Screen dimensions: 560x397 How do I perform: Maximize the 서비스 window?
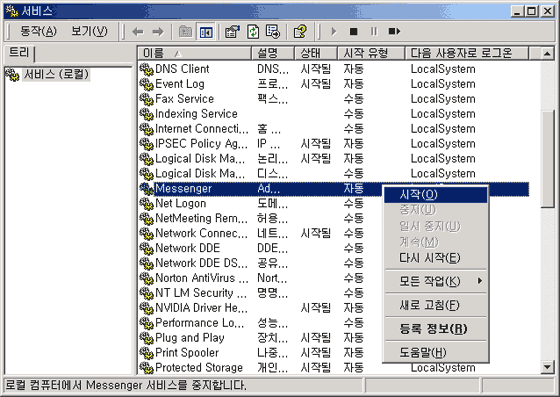pos(531,11)
